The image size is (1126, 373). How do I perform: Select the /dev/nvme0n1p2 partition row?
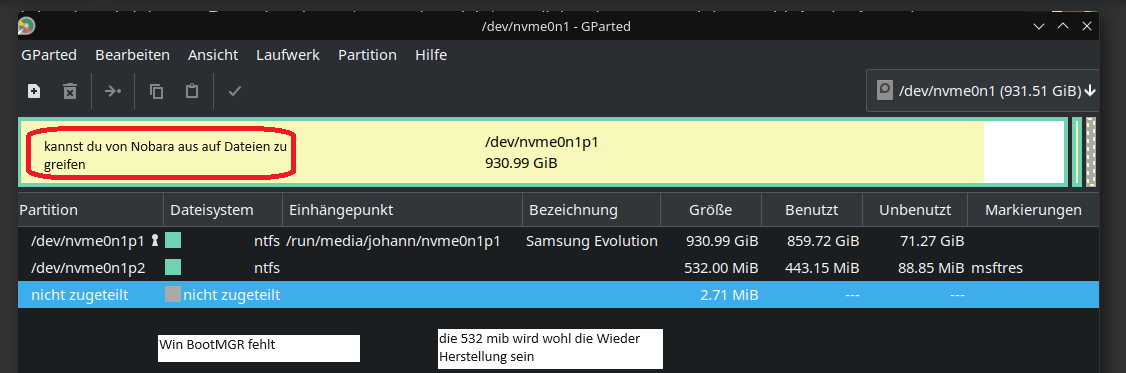pyautogui.click(x=559, y=268)
